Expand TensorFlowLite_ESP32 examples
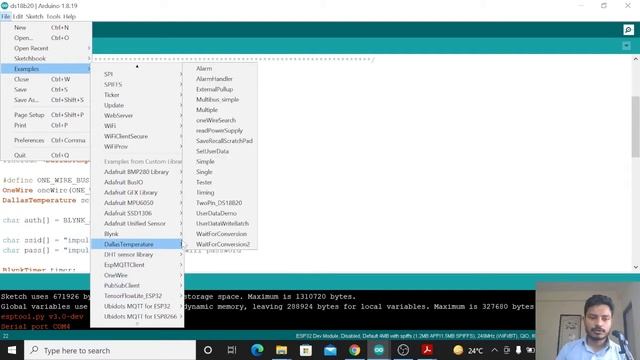 tap(137, 296)
